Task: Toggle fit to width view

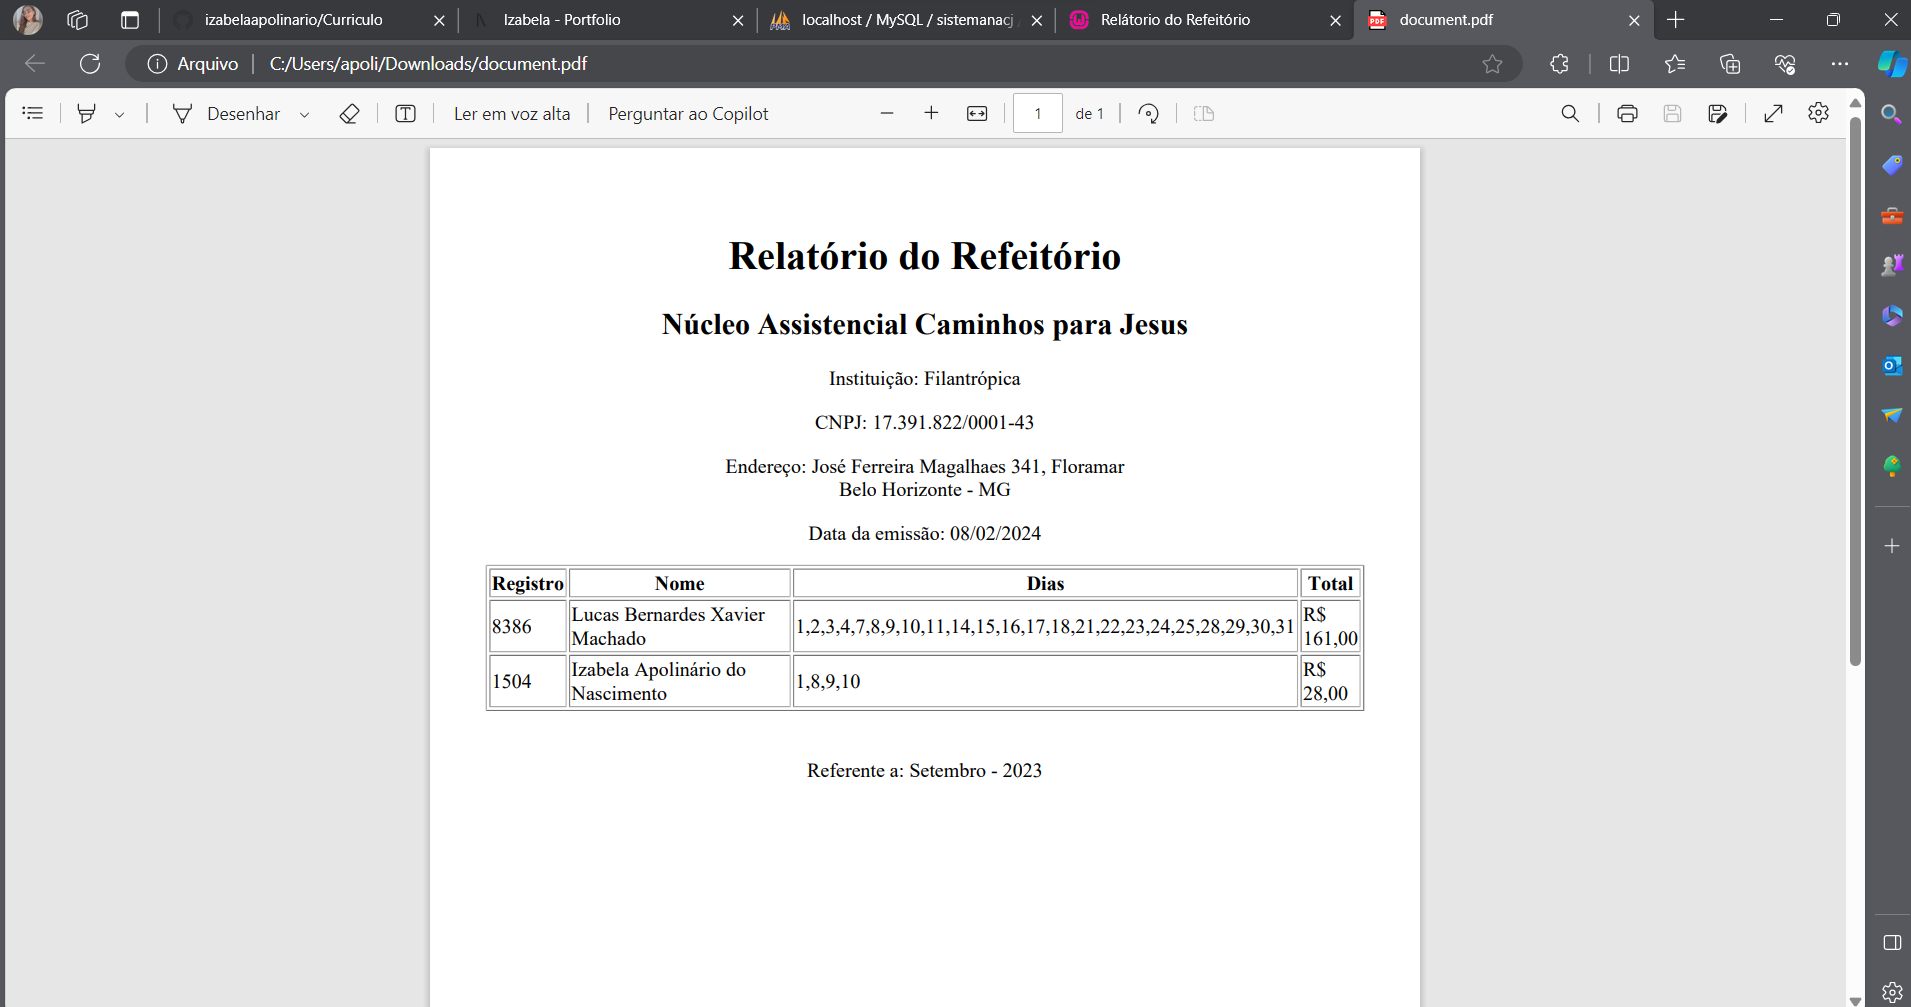Action: tap(977, 113)
